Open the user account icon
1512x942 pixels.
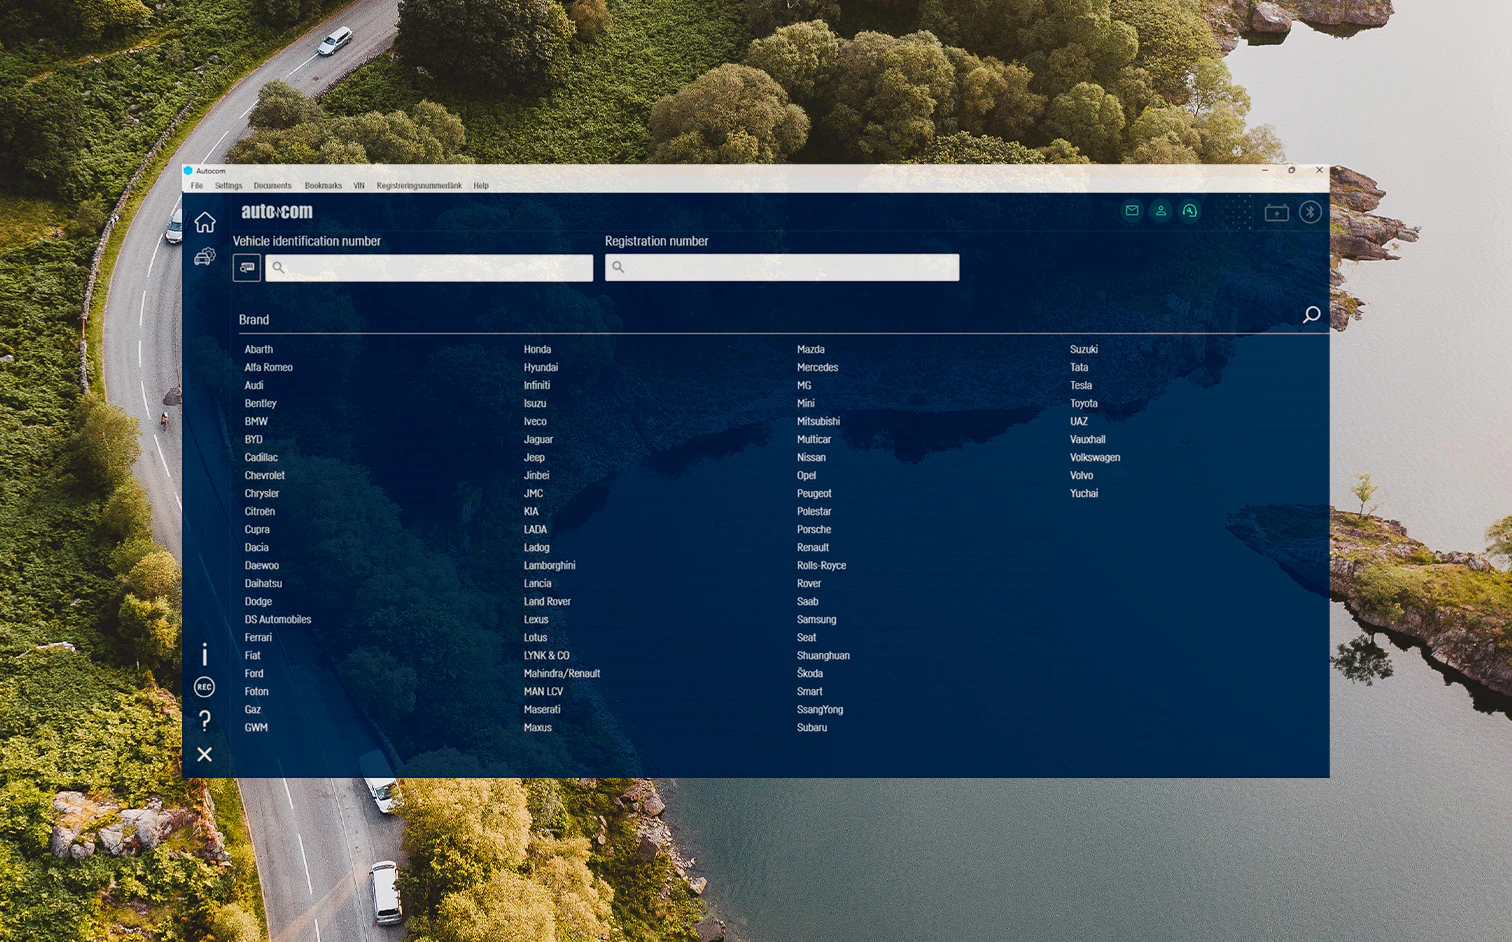pos(1161,211)
